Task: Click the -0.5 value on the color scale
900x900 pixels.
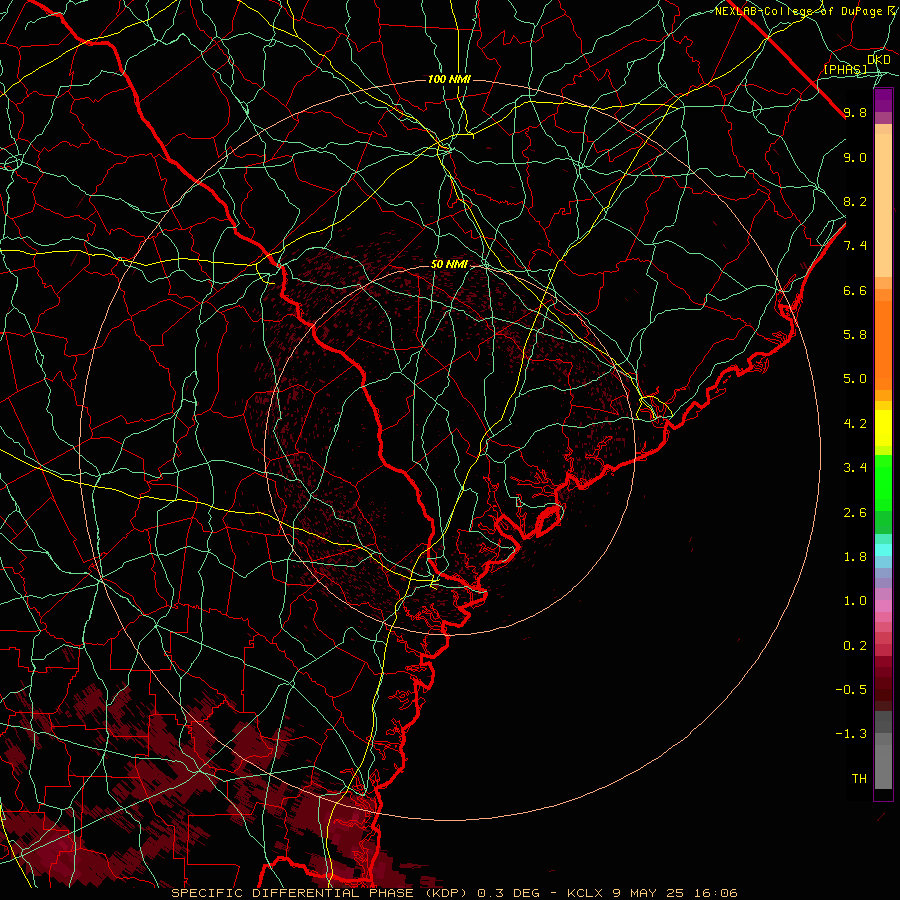Action: tap(851, 690)
